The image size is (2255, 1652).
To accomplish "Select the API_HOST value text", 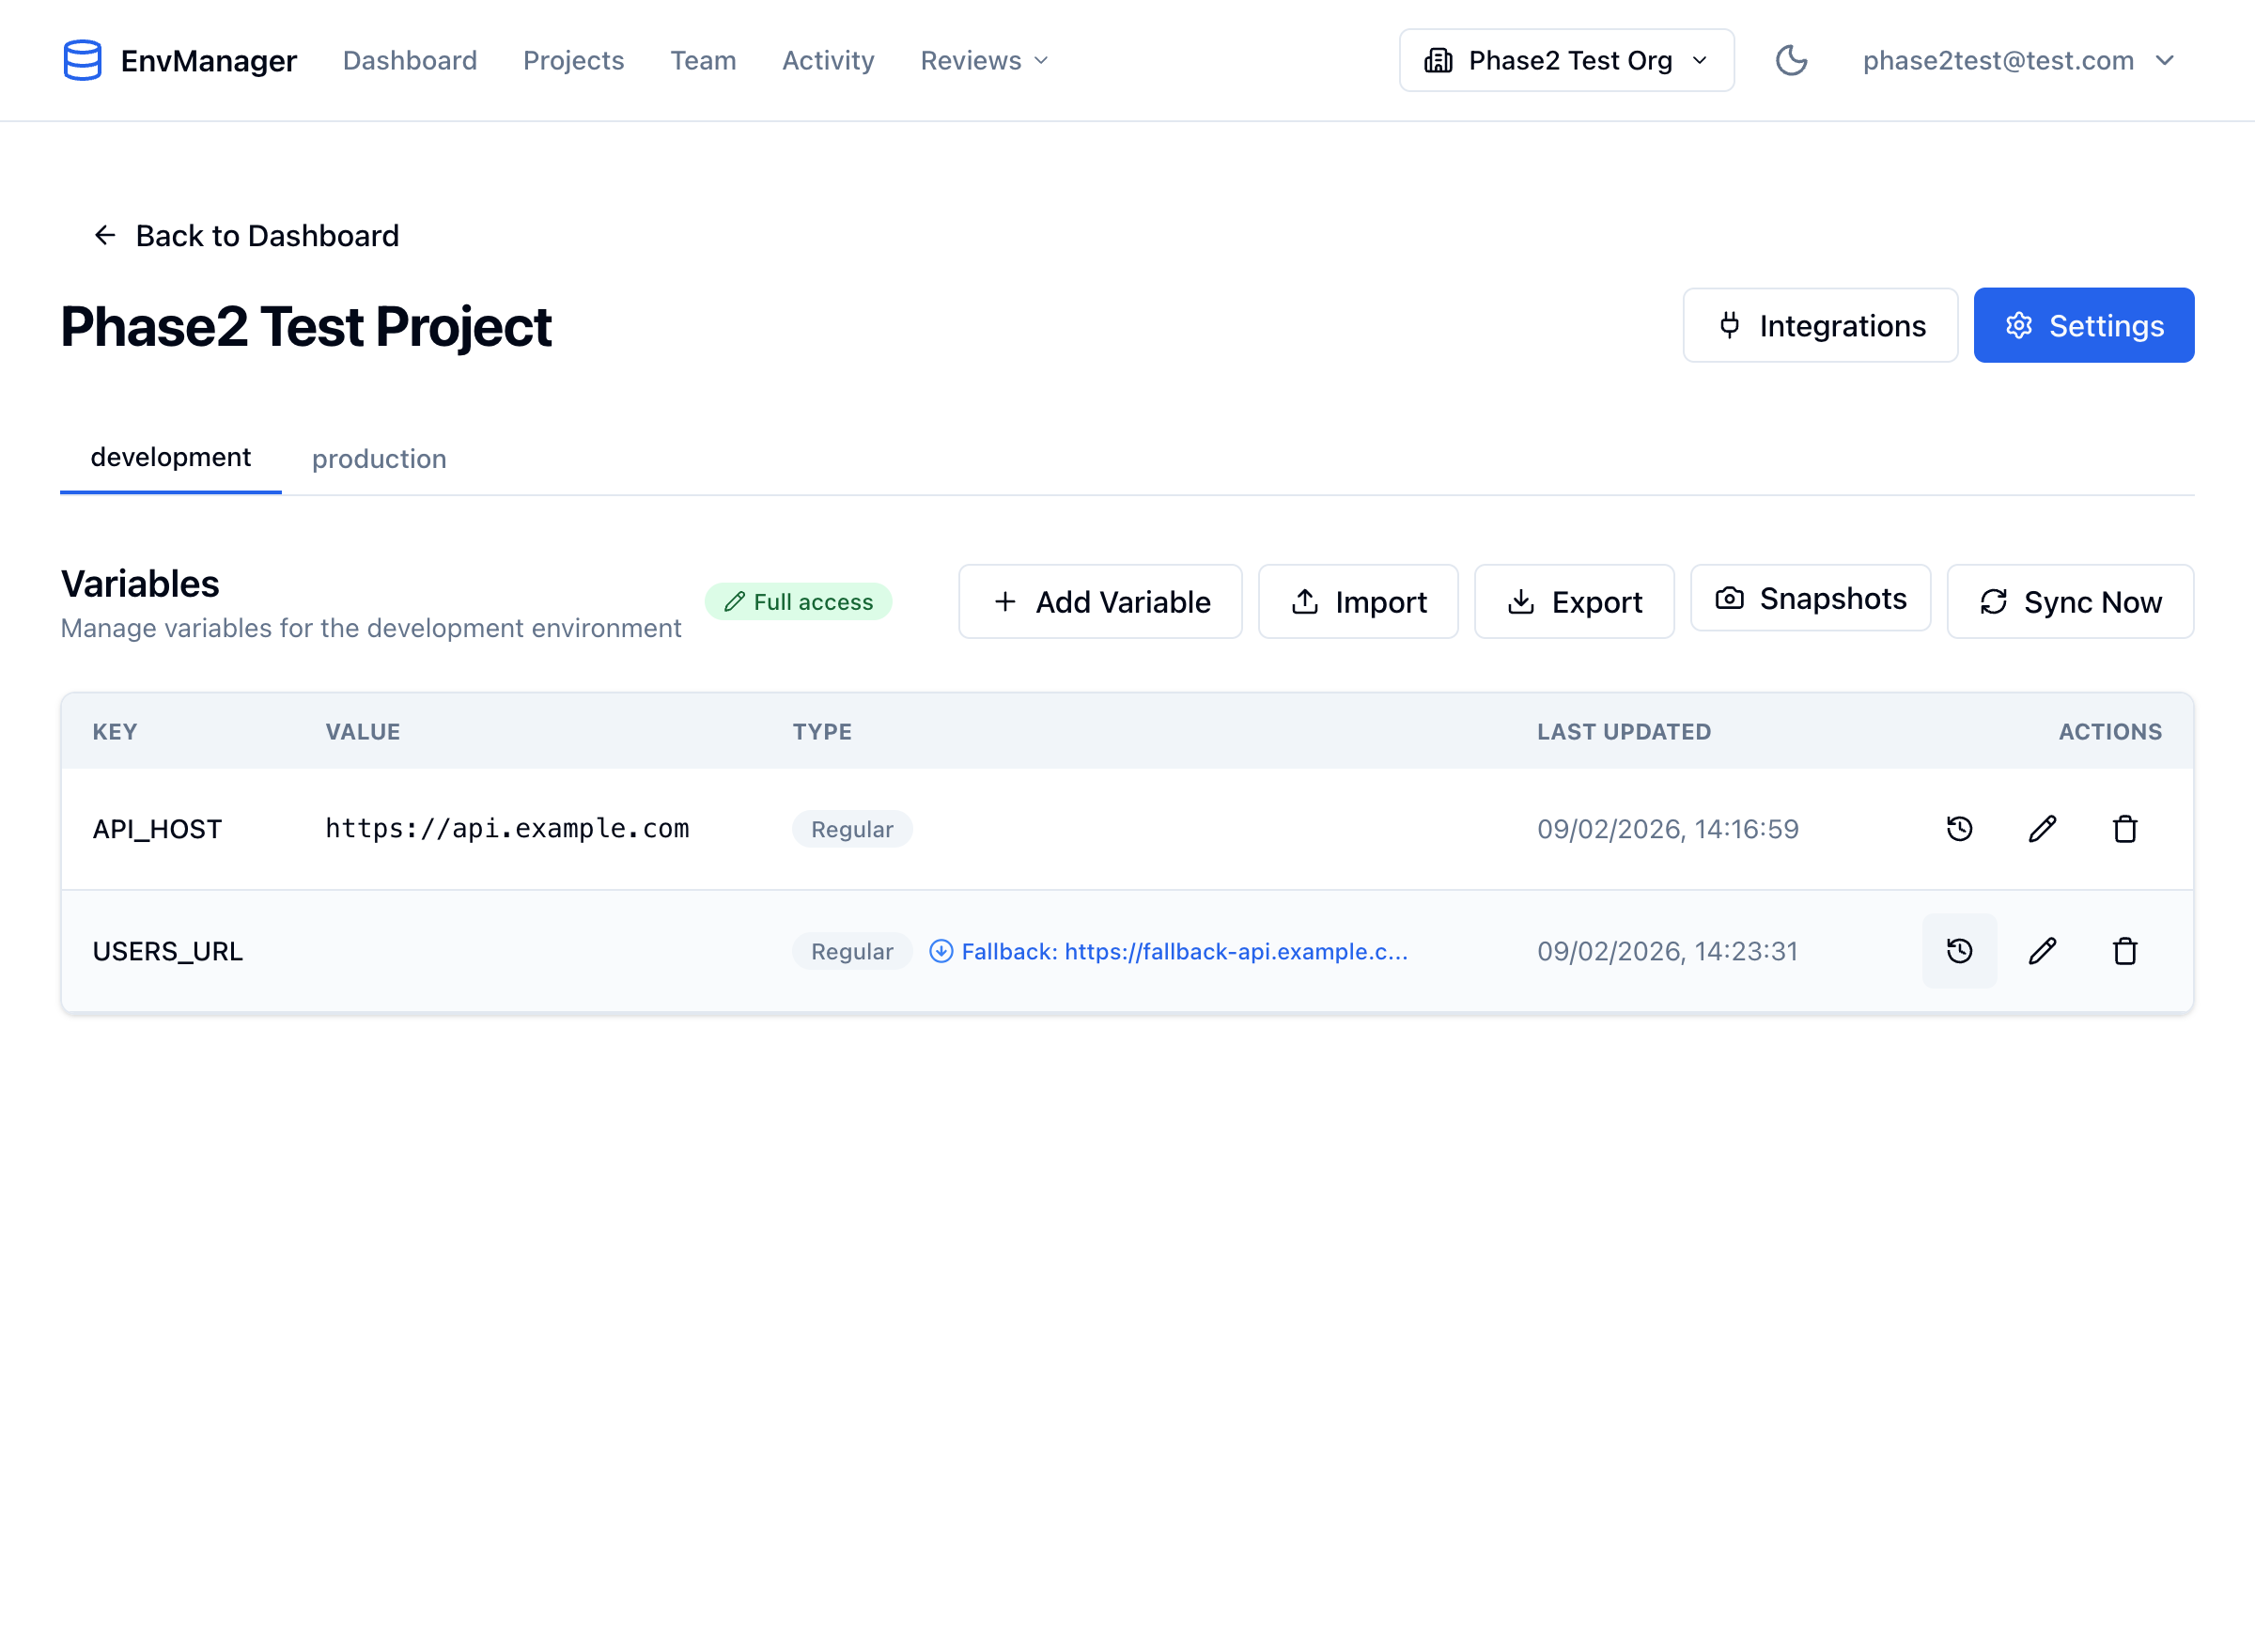I will [507, 829].
